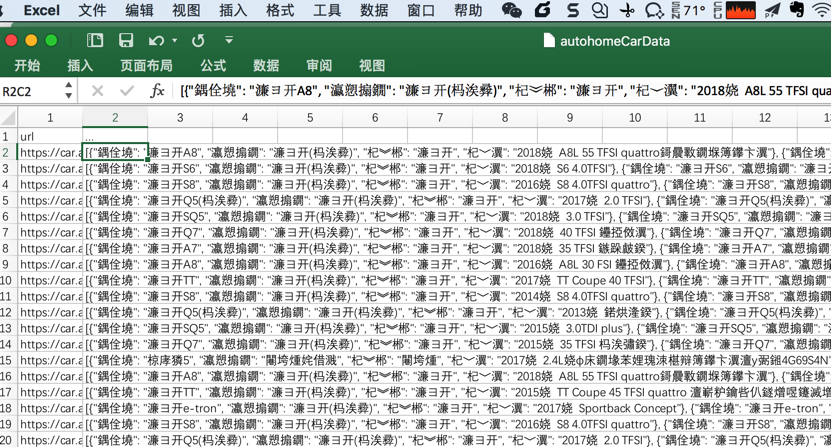Image resolution: width=831 pixels, height=447 pixels.
Task: Select row 10 header
Action: 8,281
